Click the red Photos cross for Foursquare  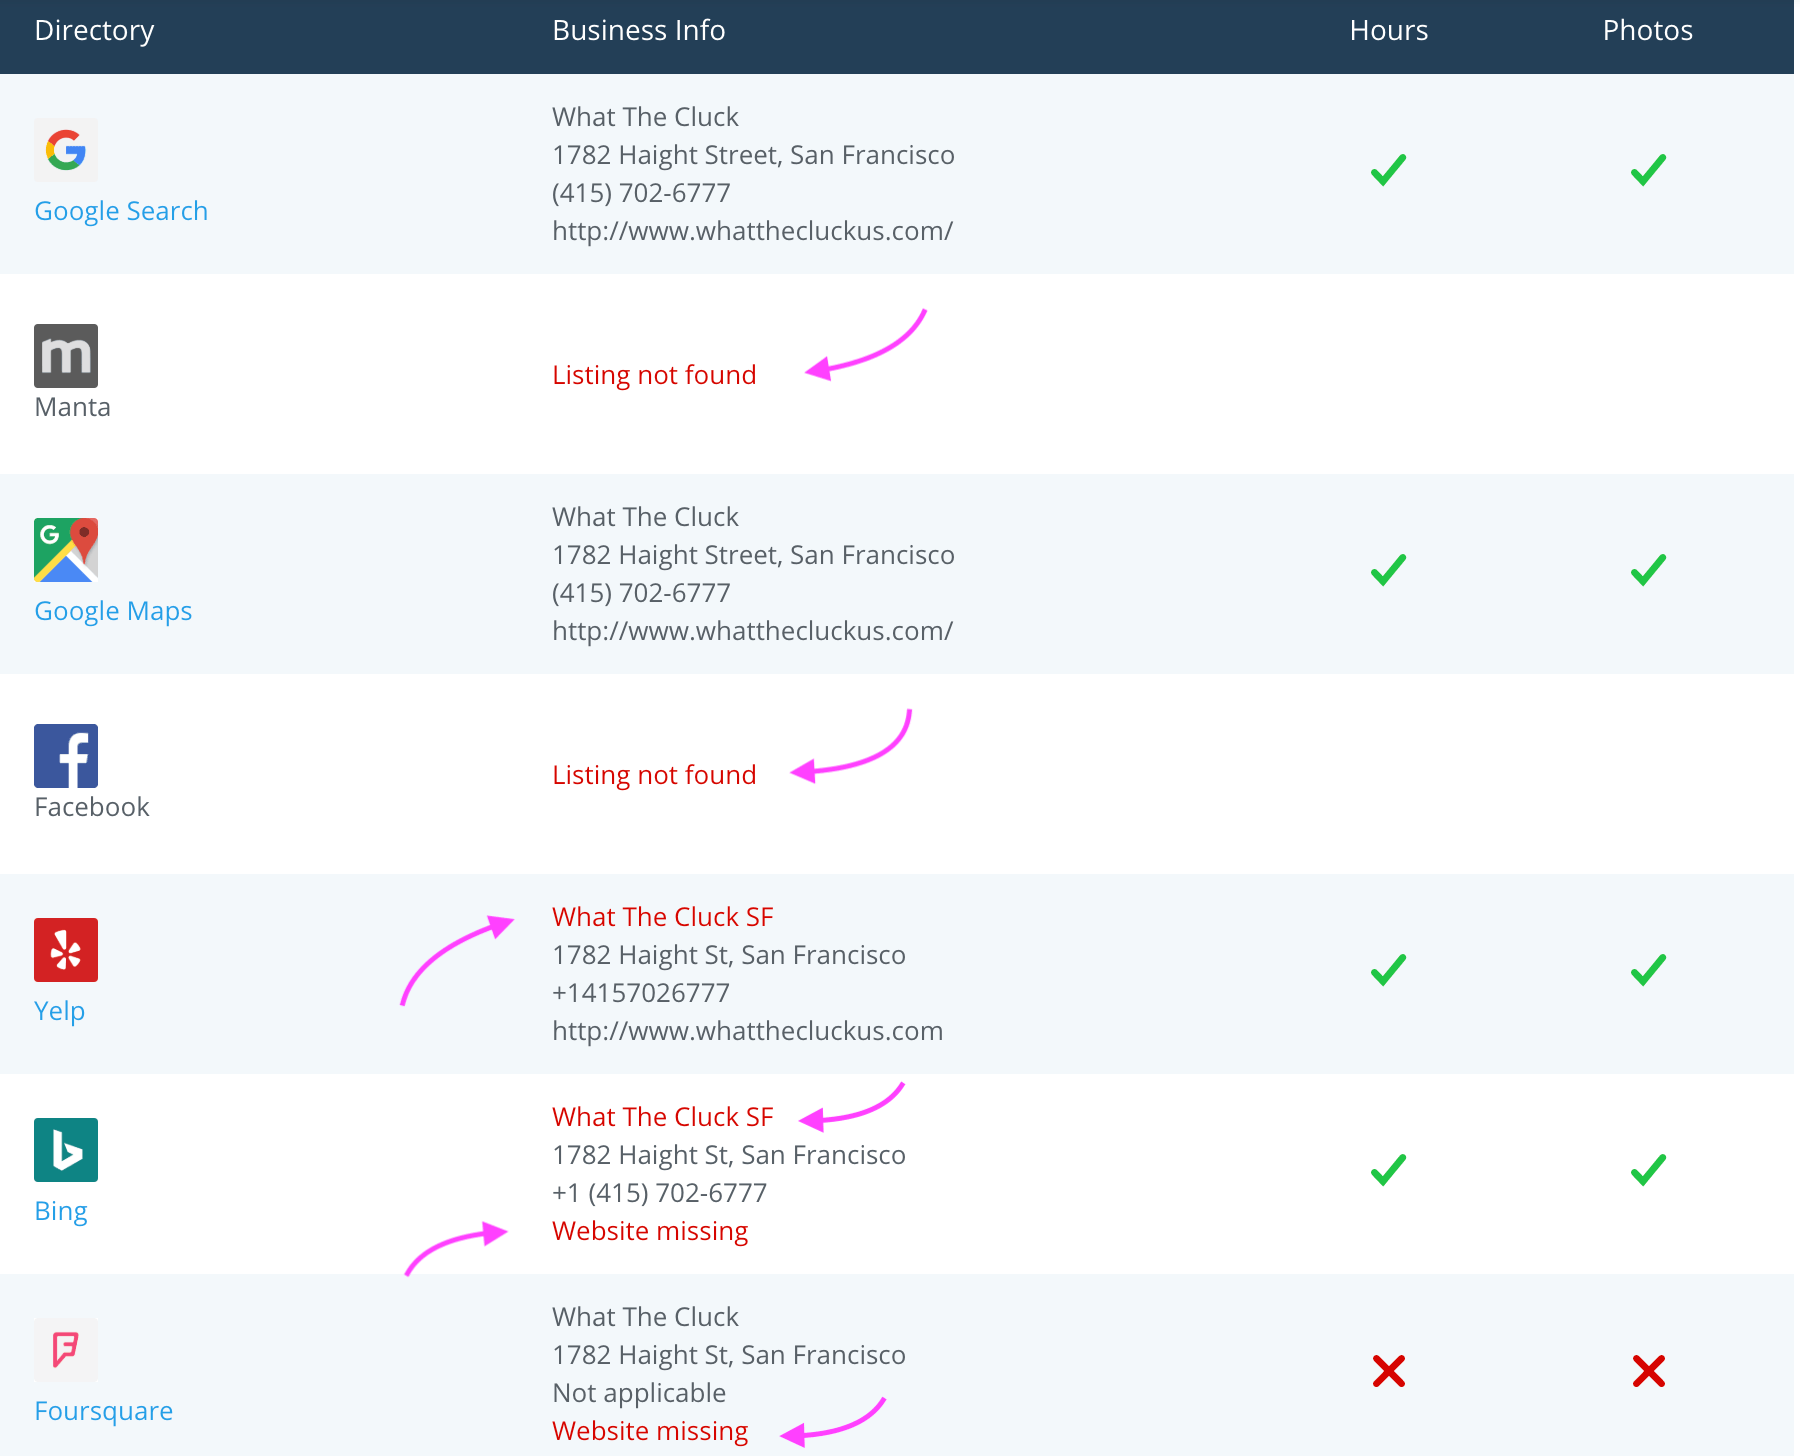pos(1648,1371)
